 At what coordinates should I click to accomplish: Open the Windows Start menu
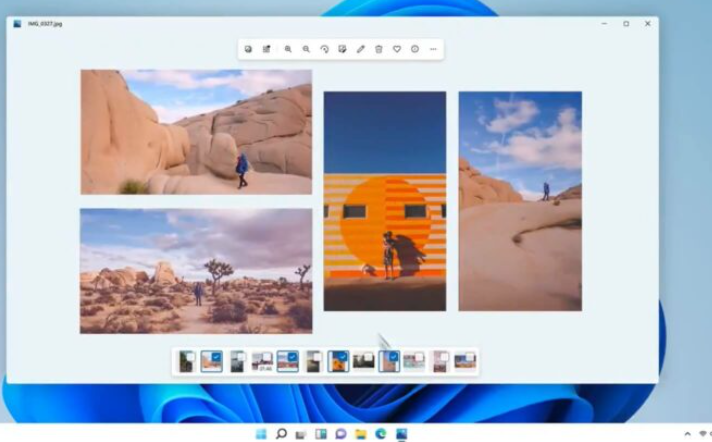tap(261, 434)
